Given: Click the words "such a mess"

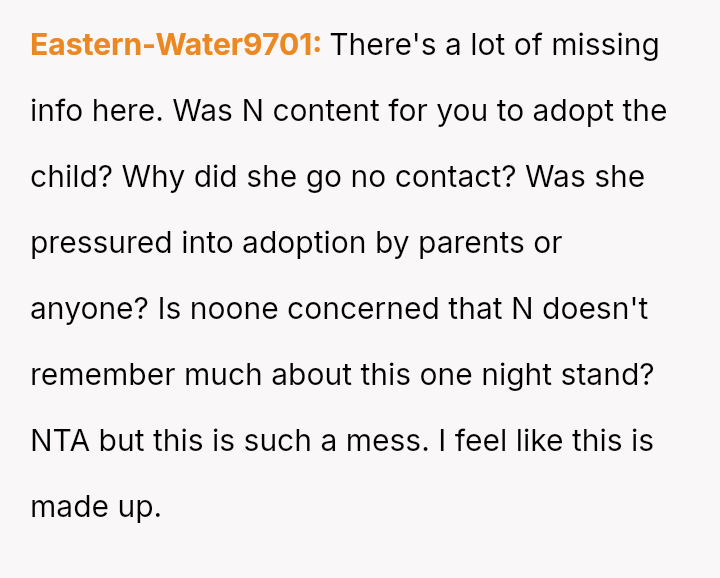Looking at the screenshot, I should (327, 441).
